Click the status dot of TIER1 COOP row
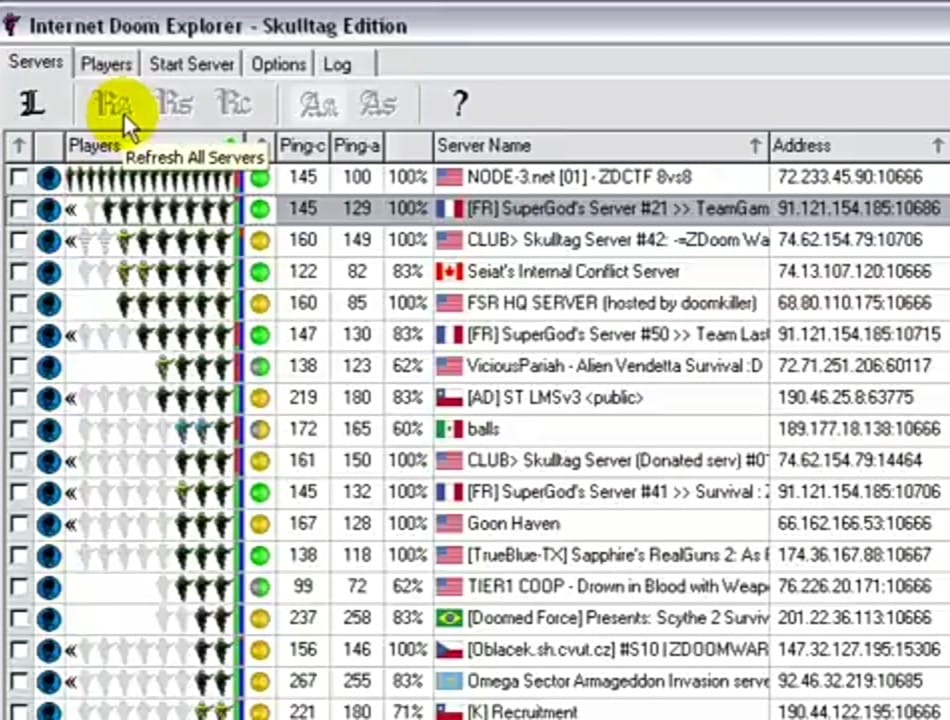The width and height of the screenshot is (950, 720). click(261, 587)
